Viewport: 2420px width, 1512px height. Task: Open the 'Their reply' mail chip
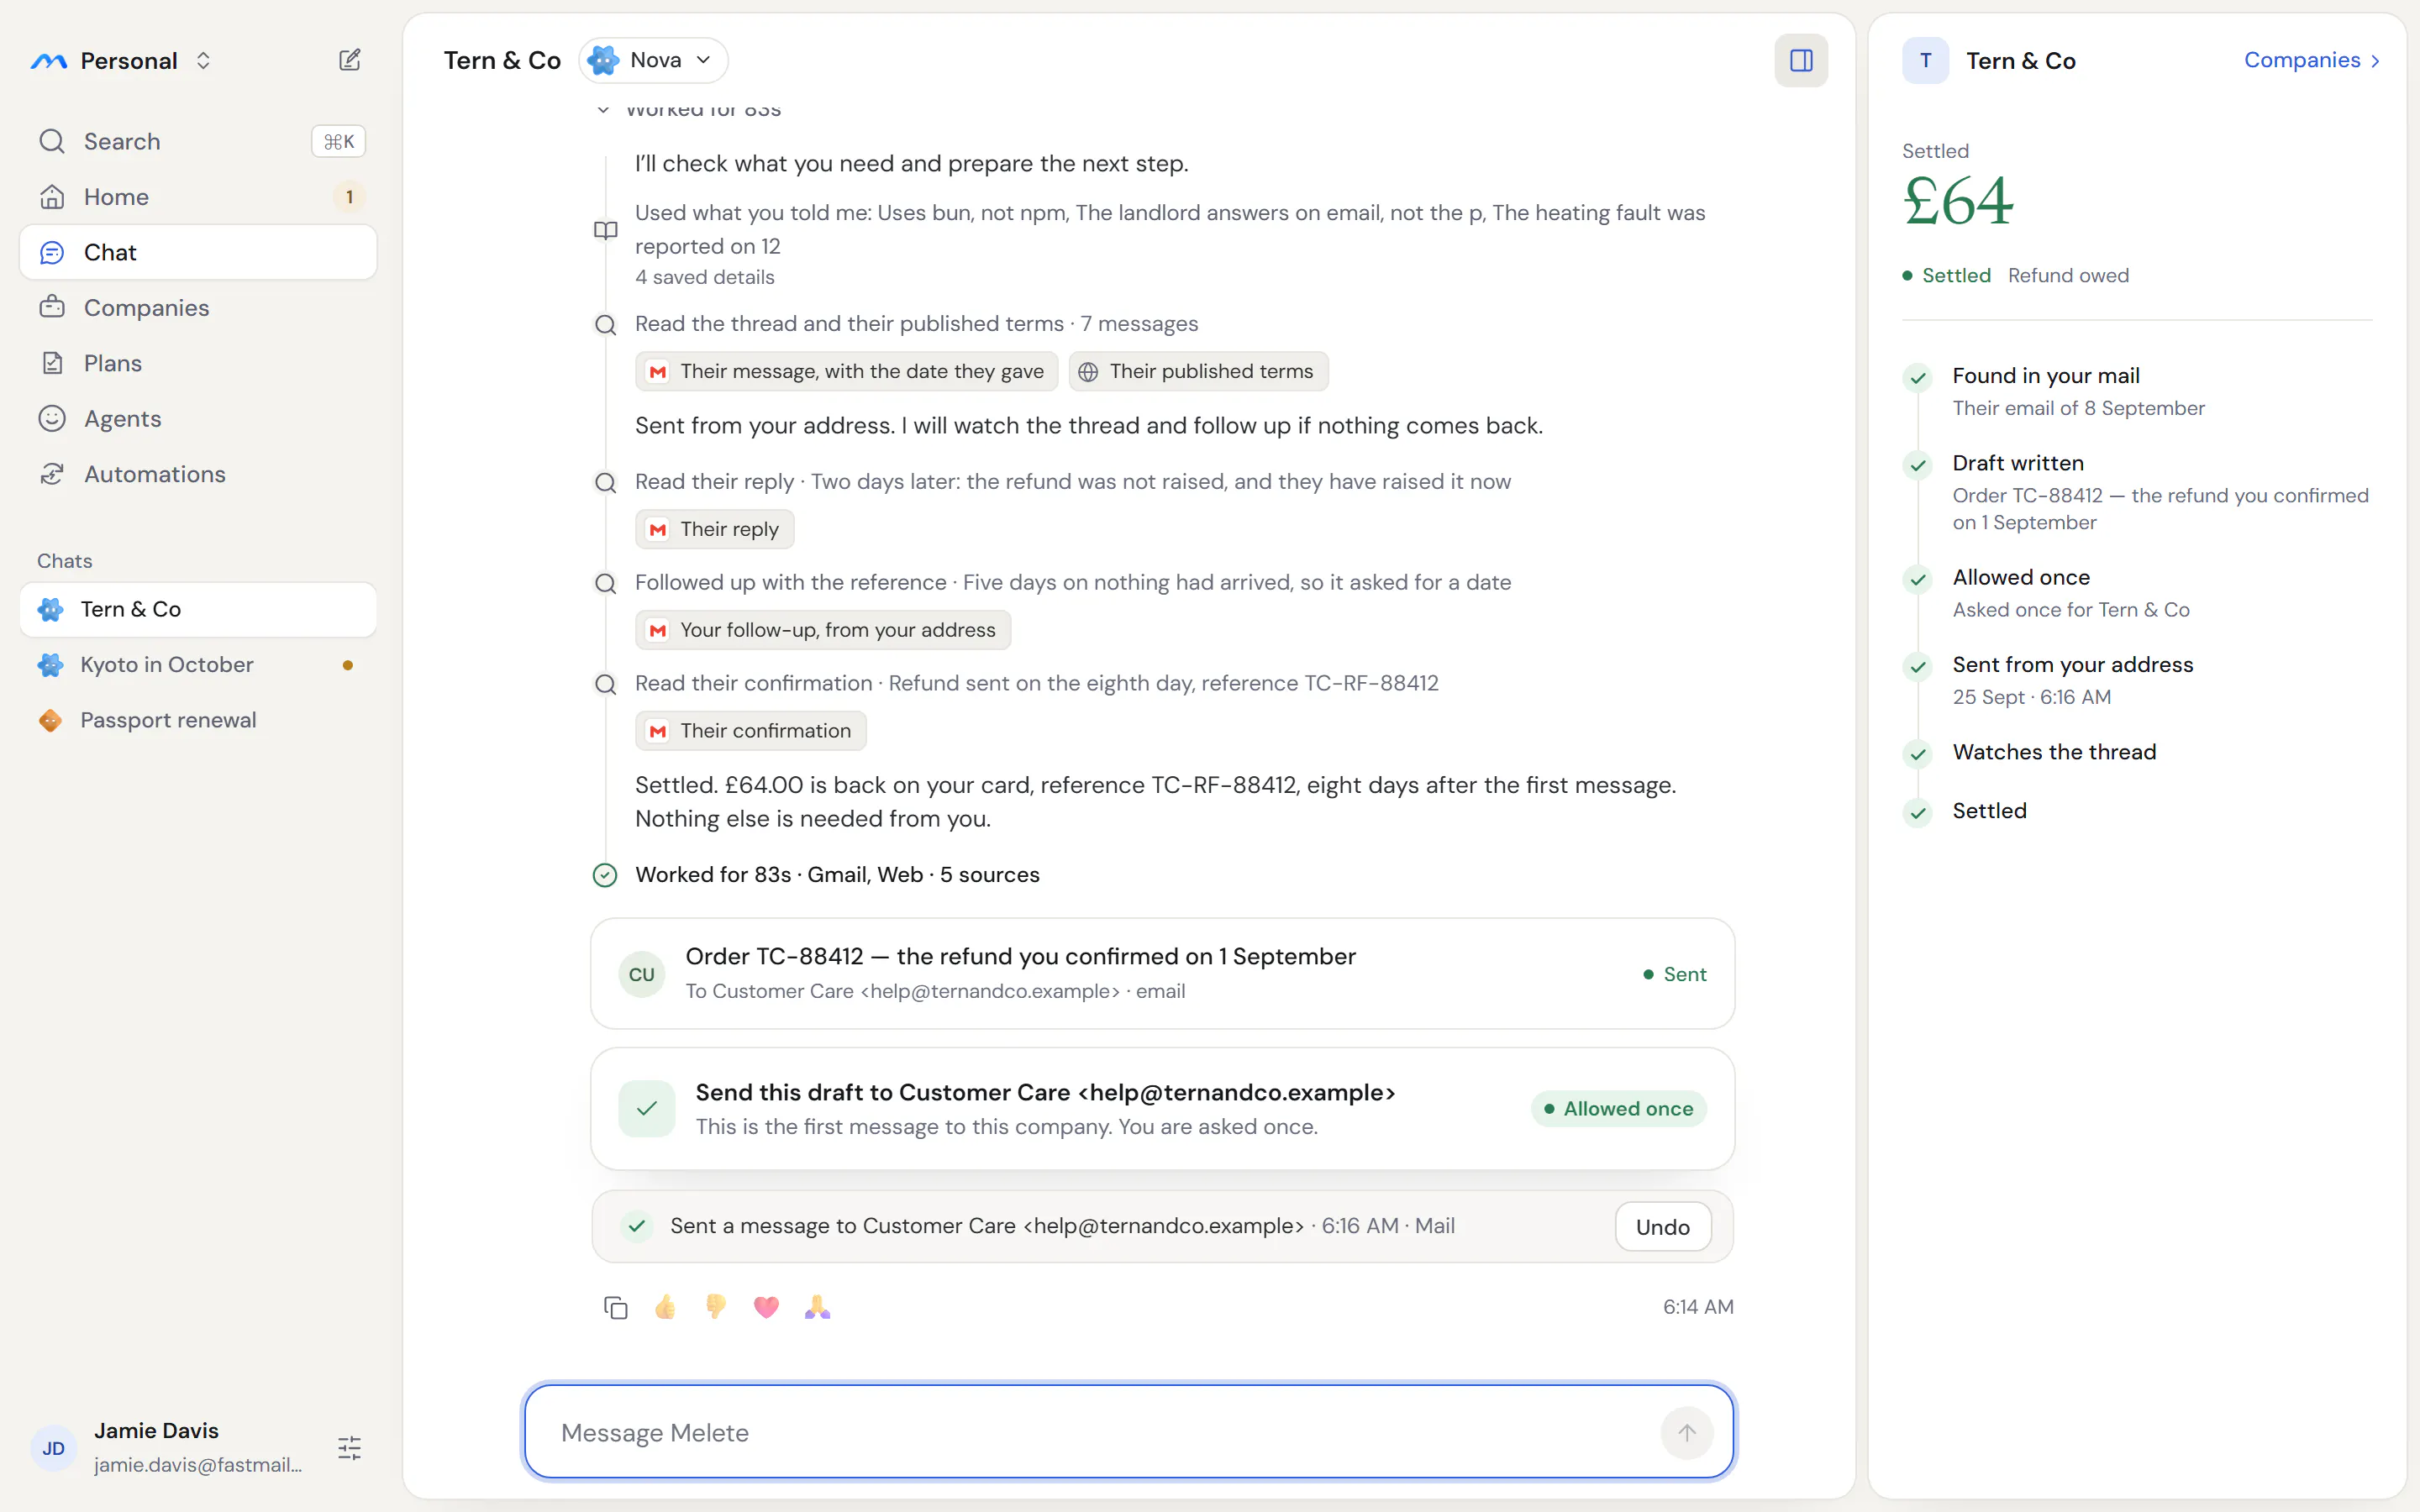point(714,529)
